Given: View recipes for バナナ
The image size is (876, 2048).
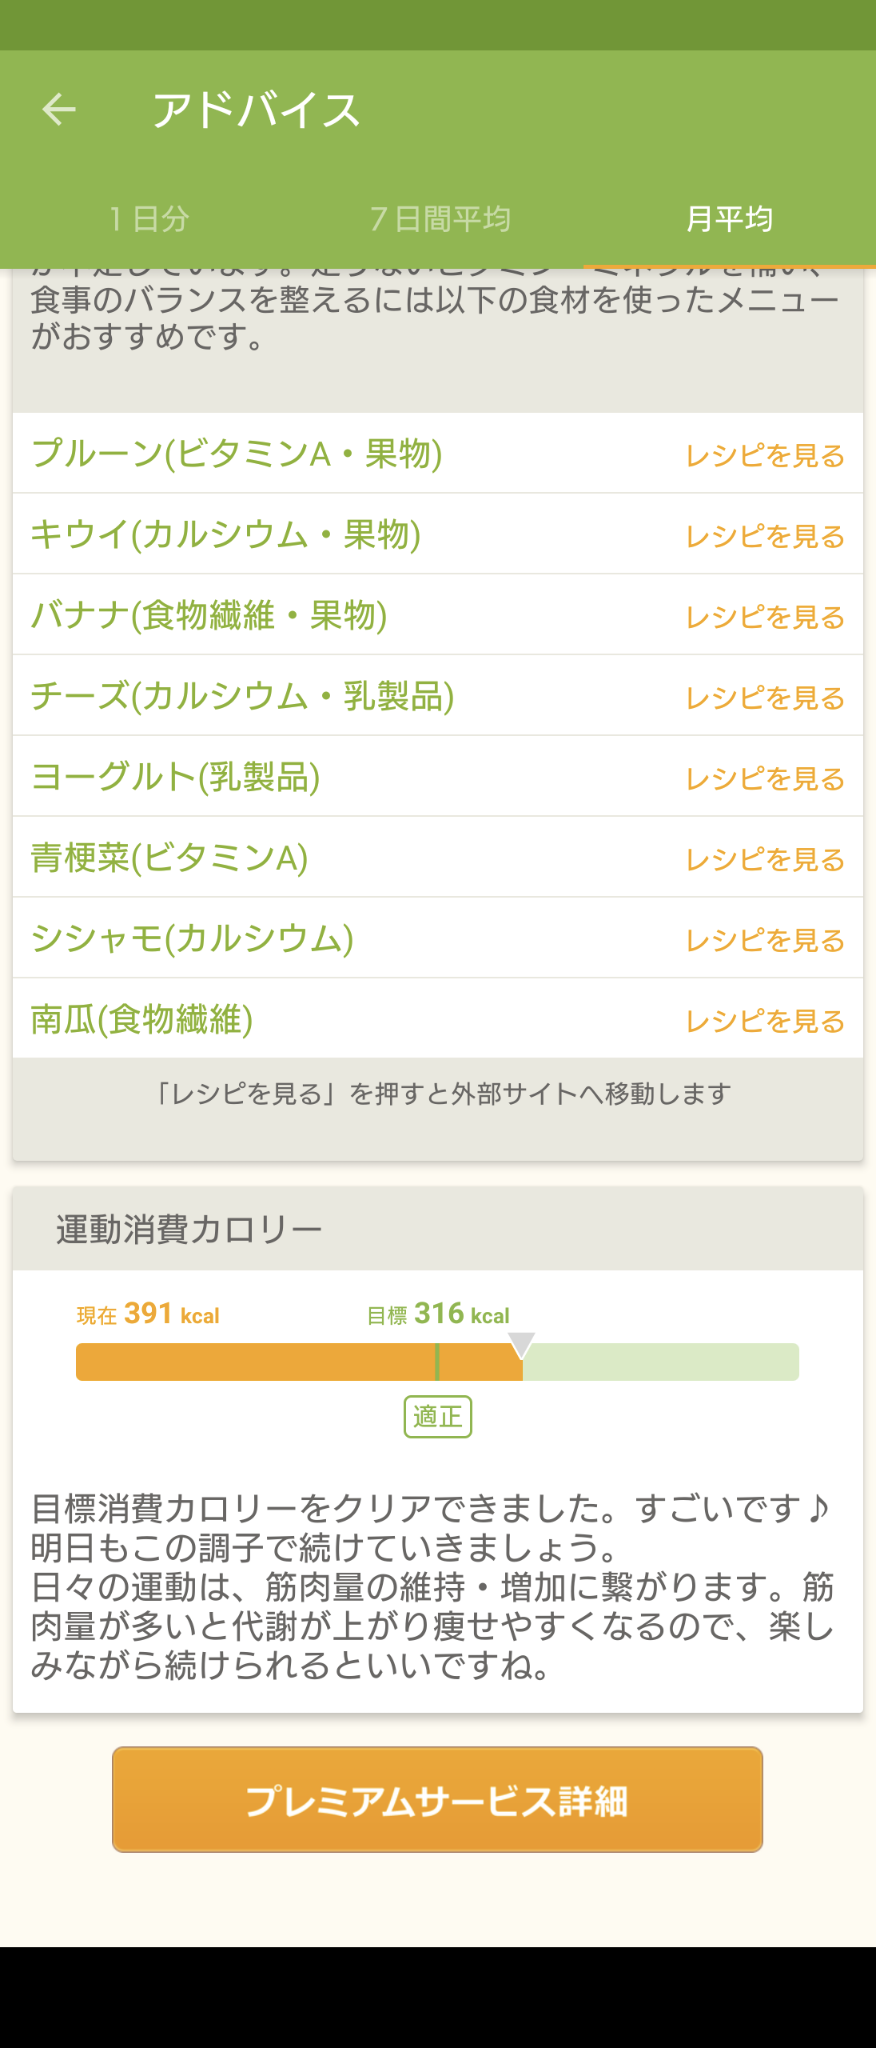Looking at the screenshot, I should pos(764,618).
